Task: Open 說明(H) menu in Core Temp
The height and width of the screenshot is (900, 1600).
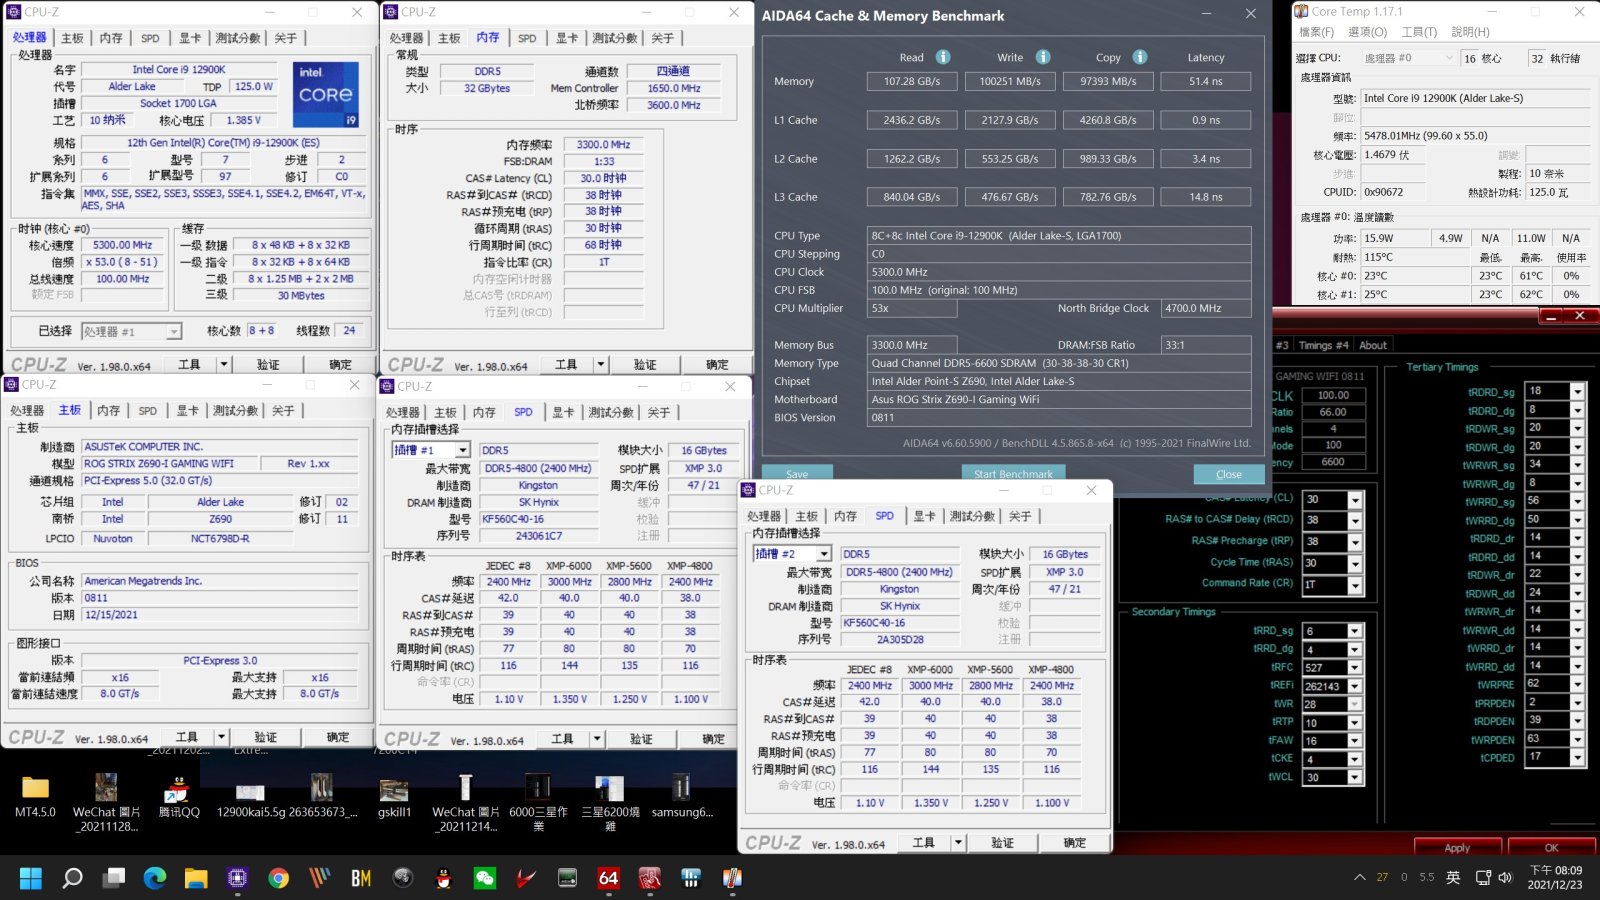Action: (1470, 32)
